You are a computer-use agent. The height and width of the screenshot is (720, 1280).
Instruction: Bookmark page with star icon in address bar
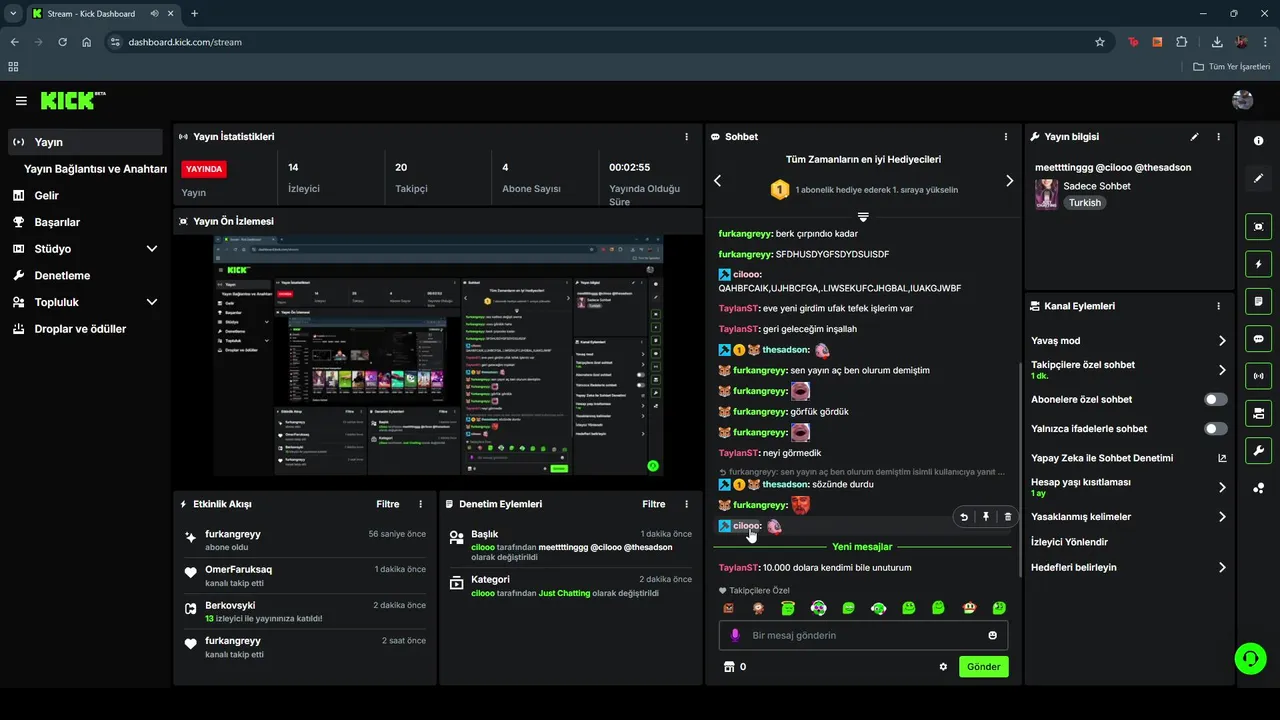(1100, 42)
